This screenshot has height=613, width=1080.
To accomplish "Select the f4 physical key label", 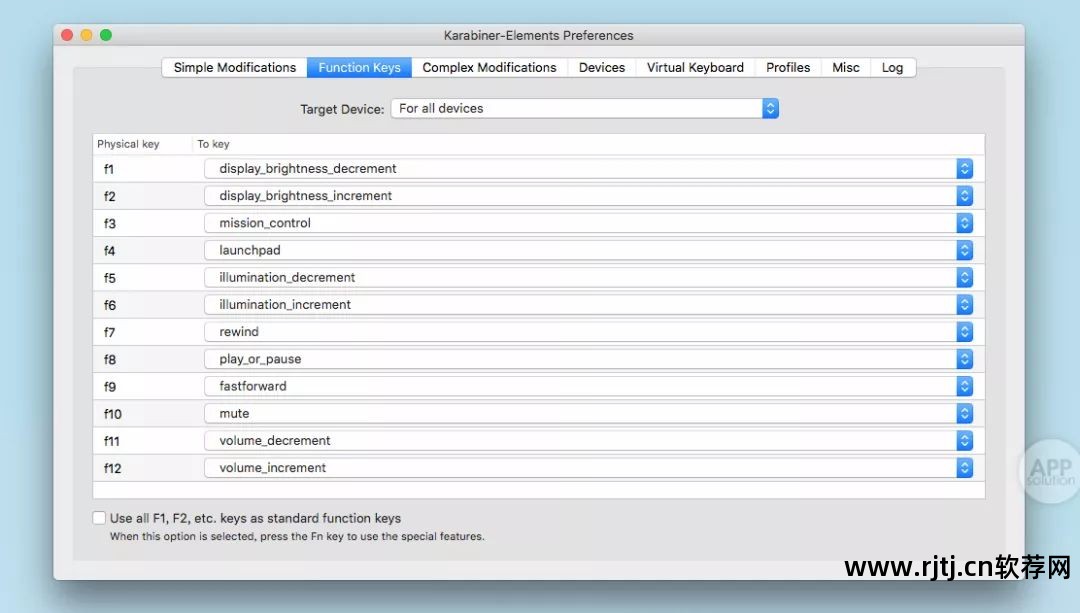I will [110, 251].
